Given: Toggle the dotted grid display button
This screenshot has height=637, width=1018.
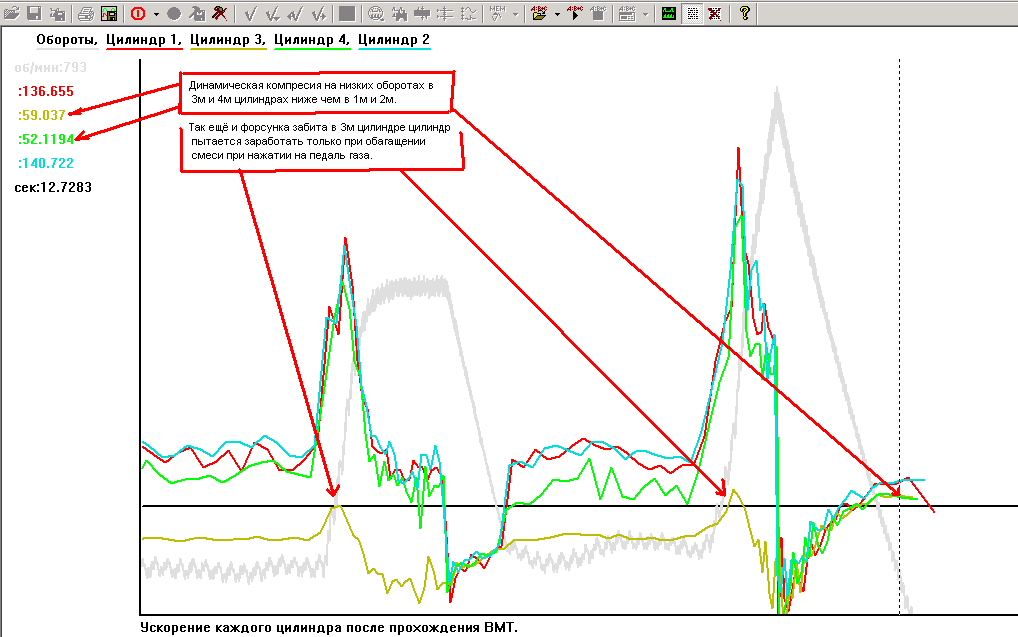Looking at the screenshot, I should click(693, 13).
